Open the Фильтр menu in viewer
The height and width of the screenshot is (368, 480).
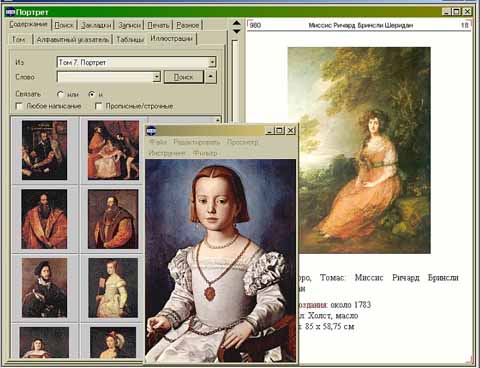click(205, 153)
